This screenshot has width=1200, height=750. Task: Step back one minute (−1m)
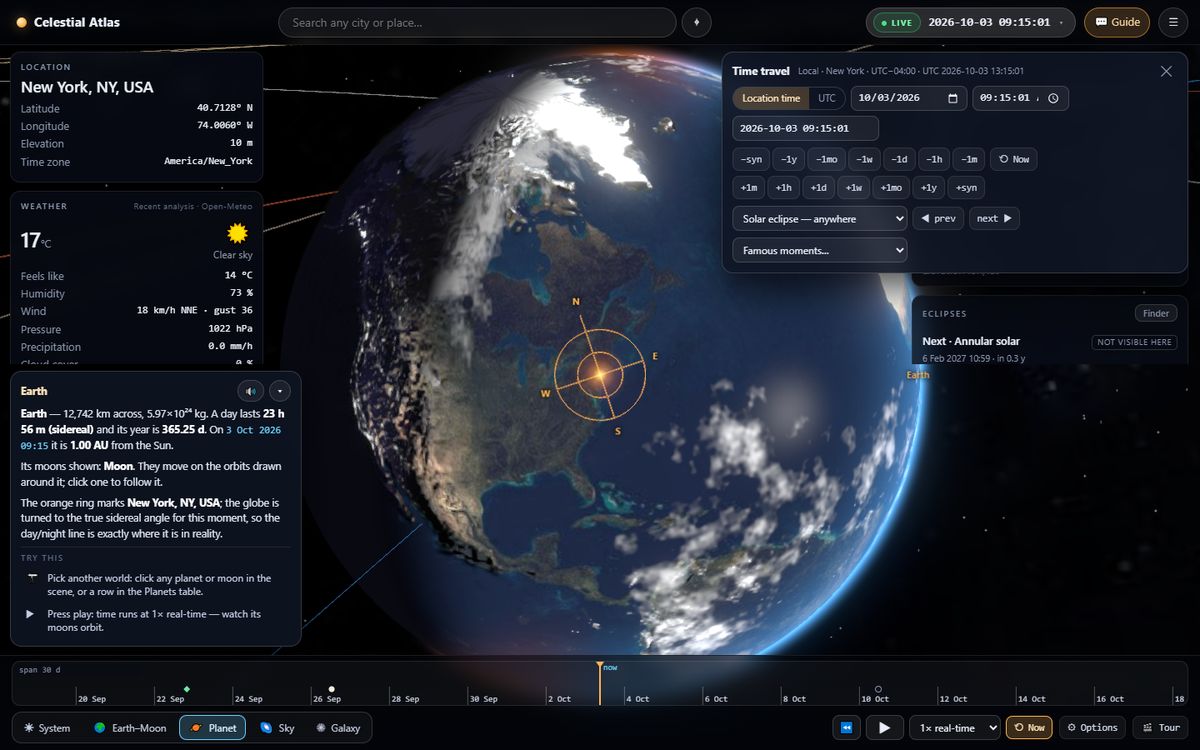click(968, 159)
